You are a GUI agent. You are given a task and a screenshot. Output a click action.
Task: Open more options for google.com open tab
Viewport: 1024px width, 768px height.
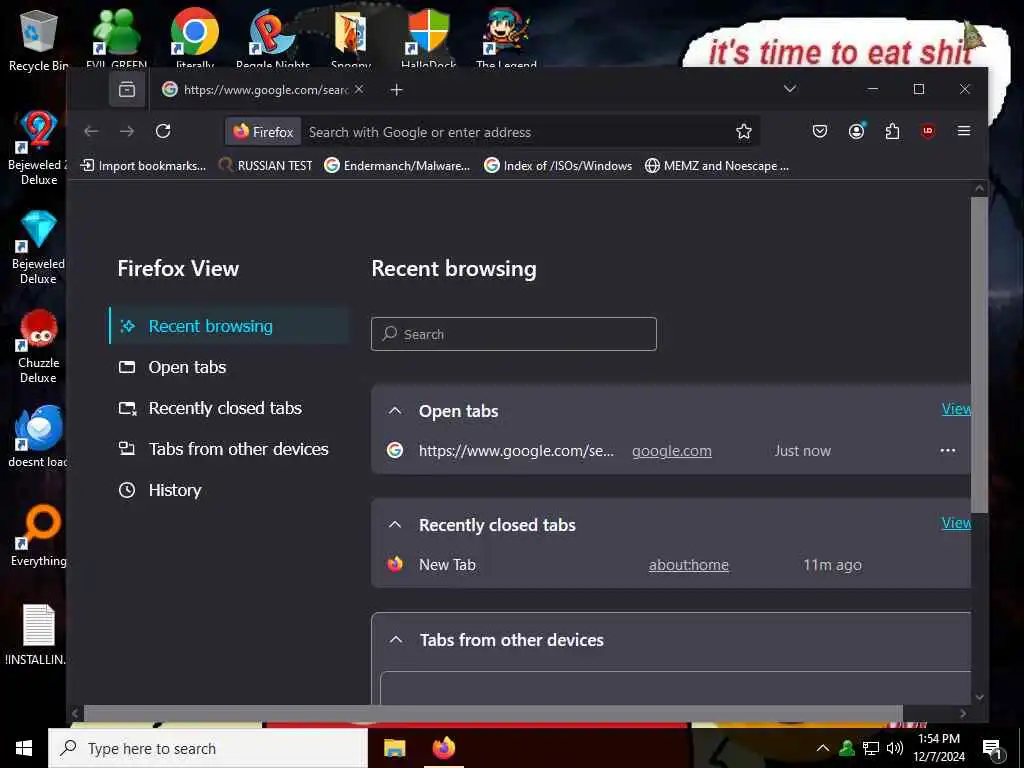pos(948,451)
